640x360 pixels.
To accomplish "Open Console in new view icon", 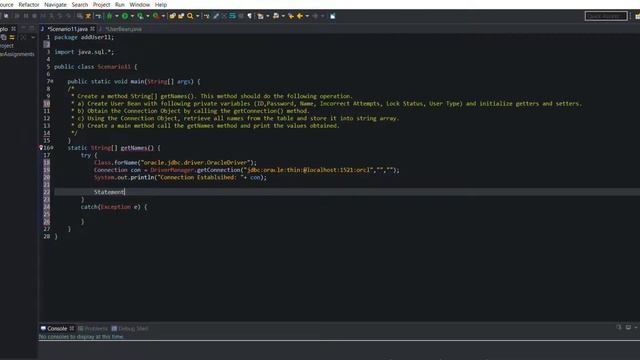I will [619, 327].
